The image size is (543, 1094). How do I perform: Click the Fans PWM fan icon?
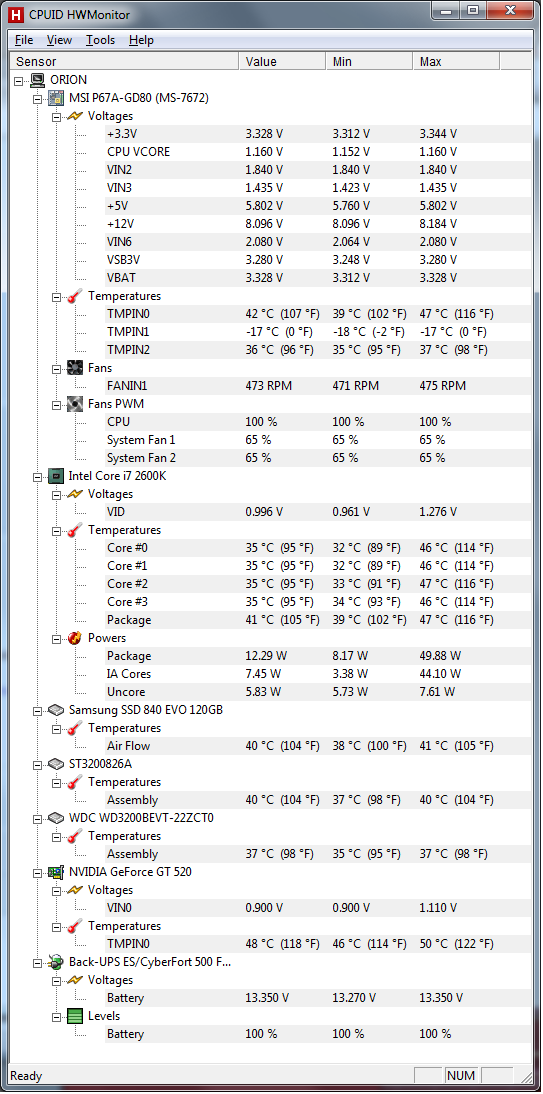coord(75,403)
